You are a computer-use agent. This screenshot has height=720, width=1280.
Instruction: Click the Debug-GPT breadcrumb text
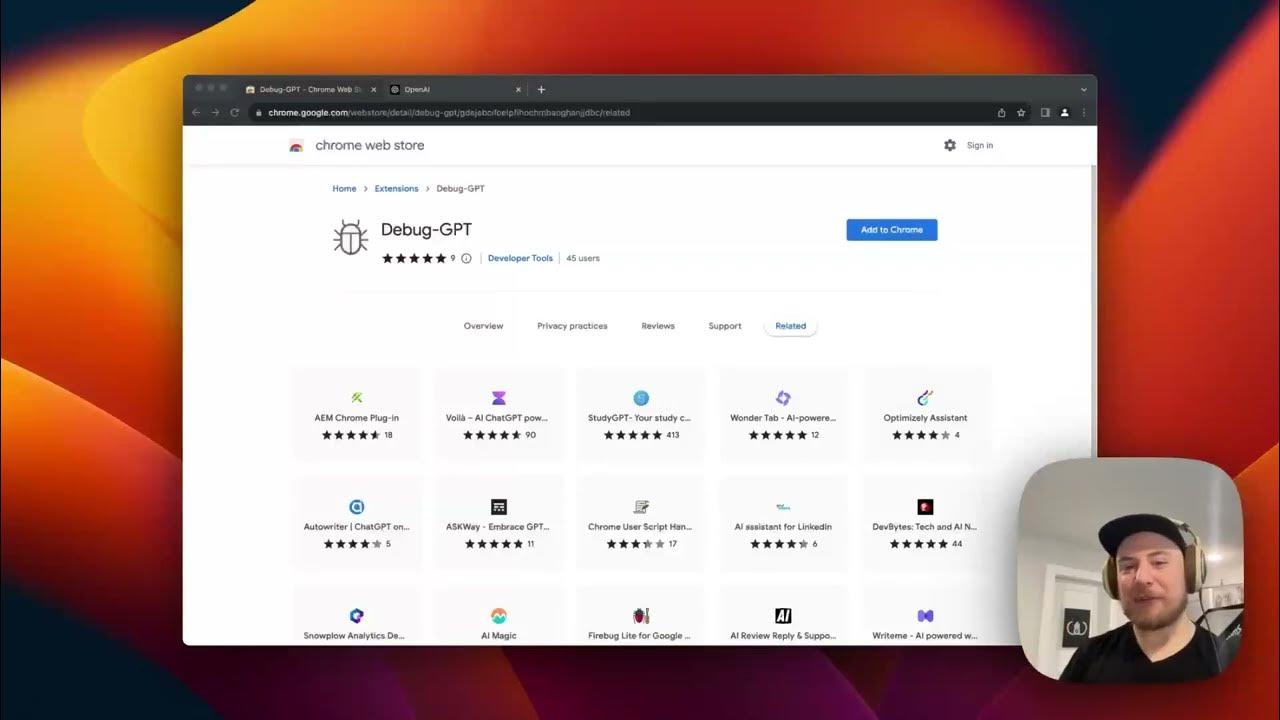(x=460, y=188)
